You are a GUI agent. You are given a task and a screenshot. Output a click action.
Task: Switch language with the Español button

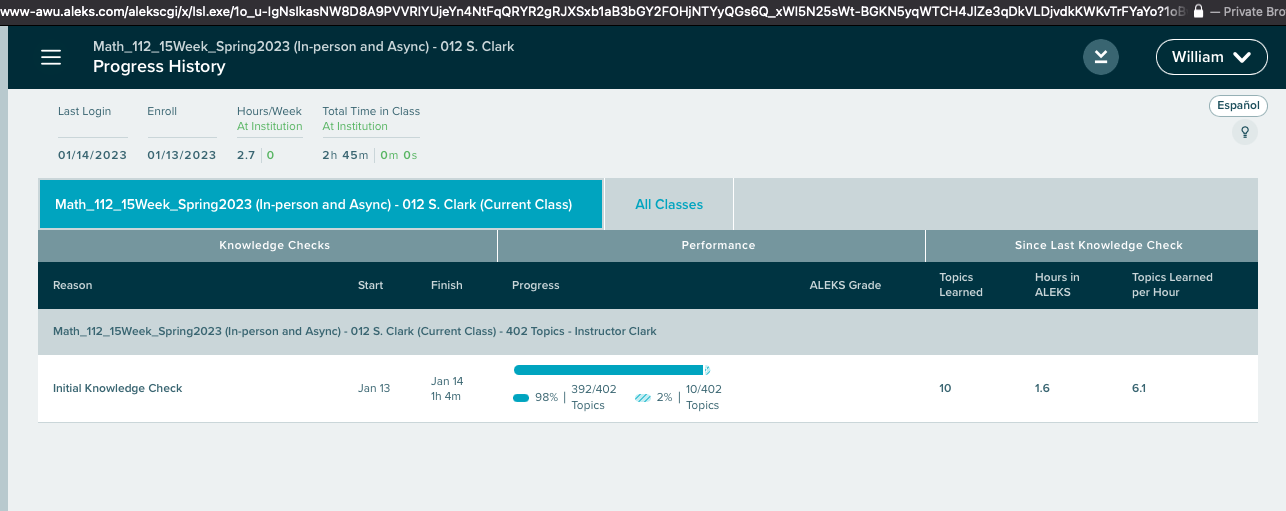(1238, 106)
